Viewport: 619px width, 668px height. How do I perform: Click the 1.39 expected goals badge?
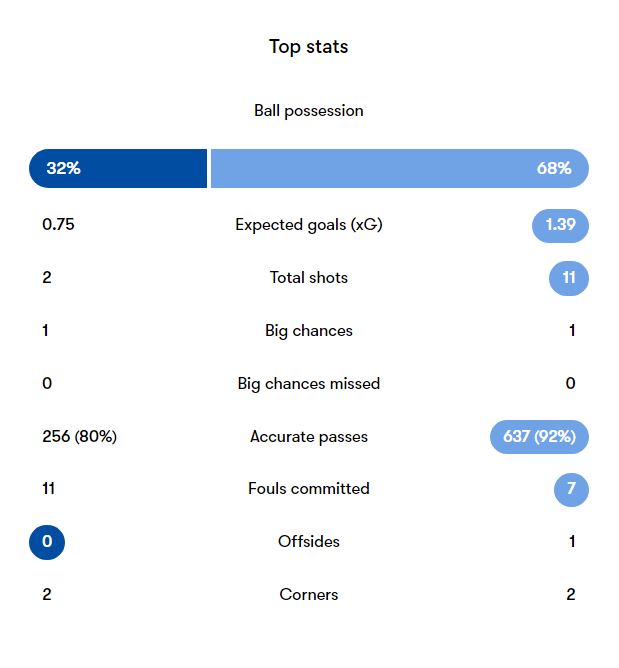tap(560, 225)
